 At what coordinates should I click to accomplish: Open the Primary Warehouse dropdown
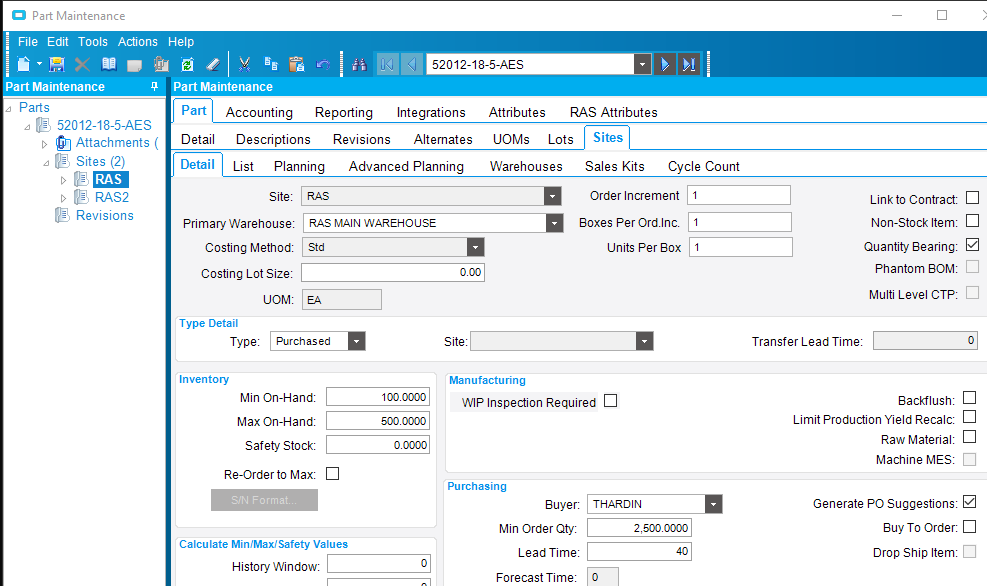pos(554,223)
